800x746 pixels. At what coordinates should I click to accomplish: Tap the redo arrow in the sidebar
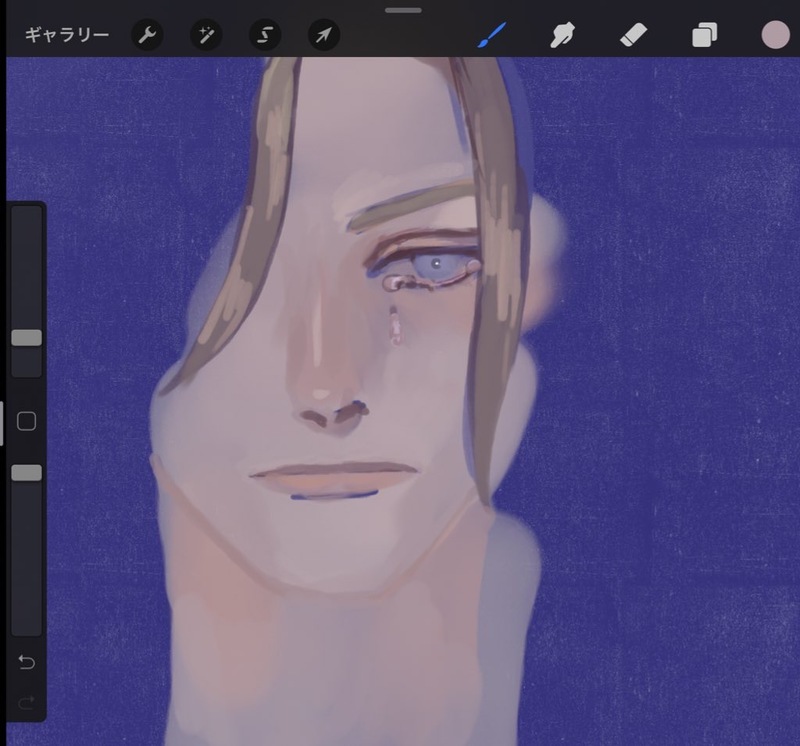(x=27, y=702)
